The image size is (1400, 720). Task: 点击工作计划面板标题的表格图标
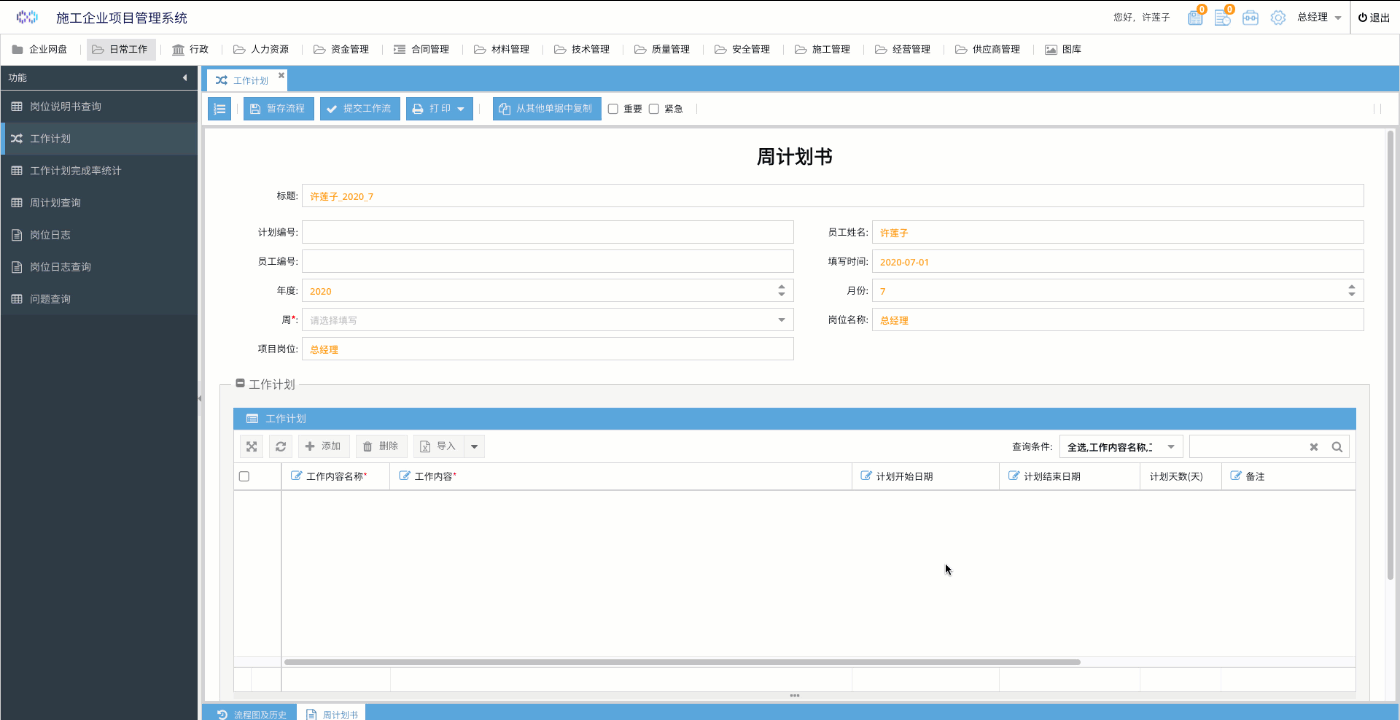point(251,418)
